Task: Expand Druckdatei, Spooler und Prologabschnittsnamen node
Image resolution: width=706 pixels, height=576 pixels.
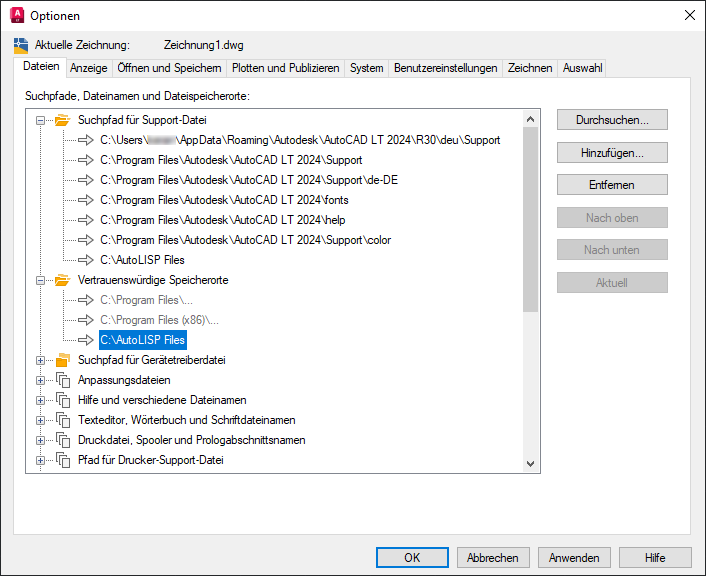Action: pos(41,440)
